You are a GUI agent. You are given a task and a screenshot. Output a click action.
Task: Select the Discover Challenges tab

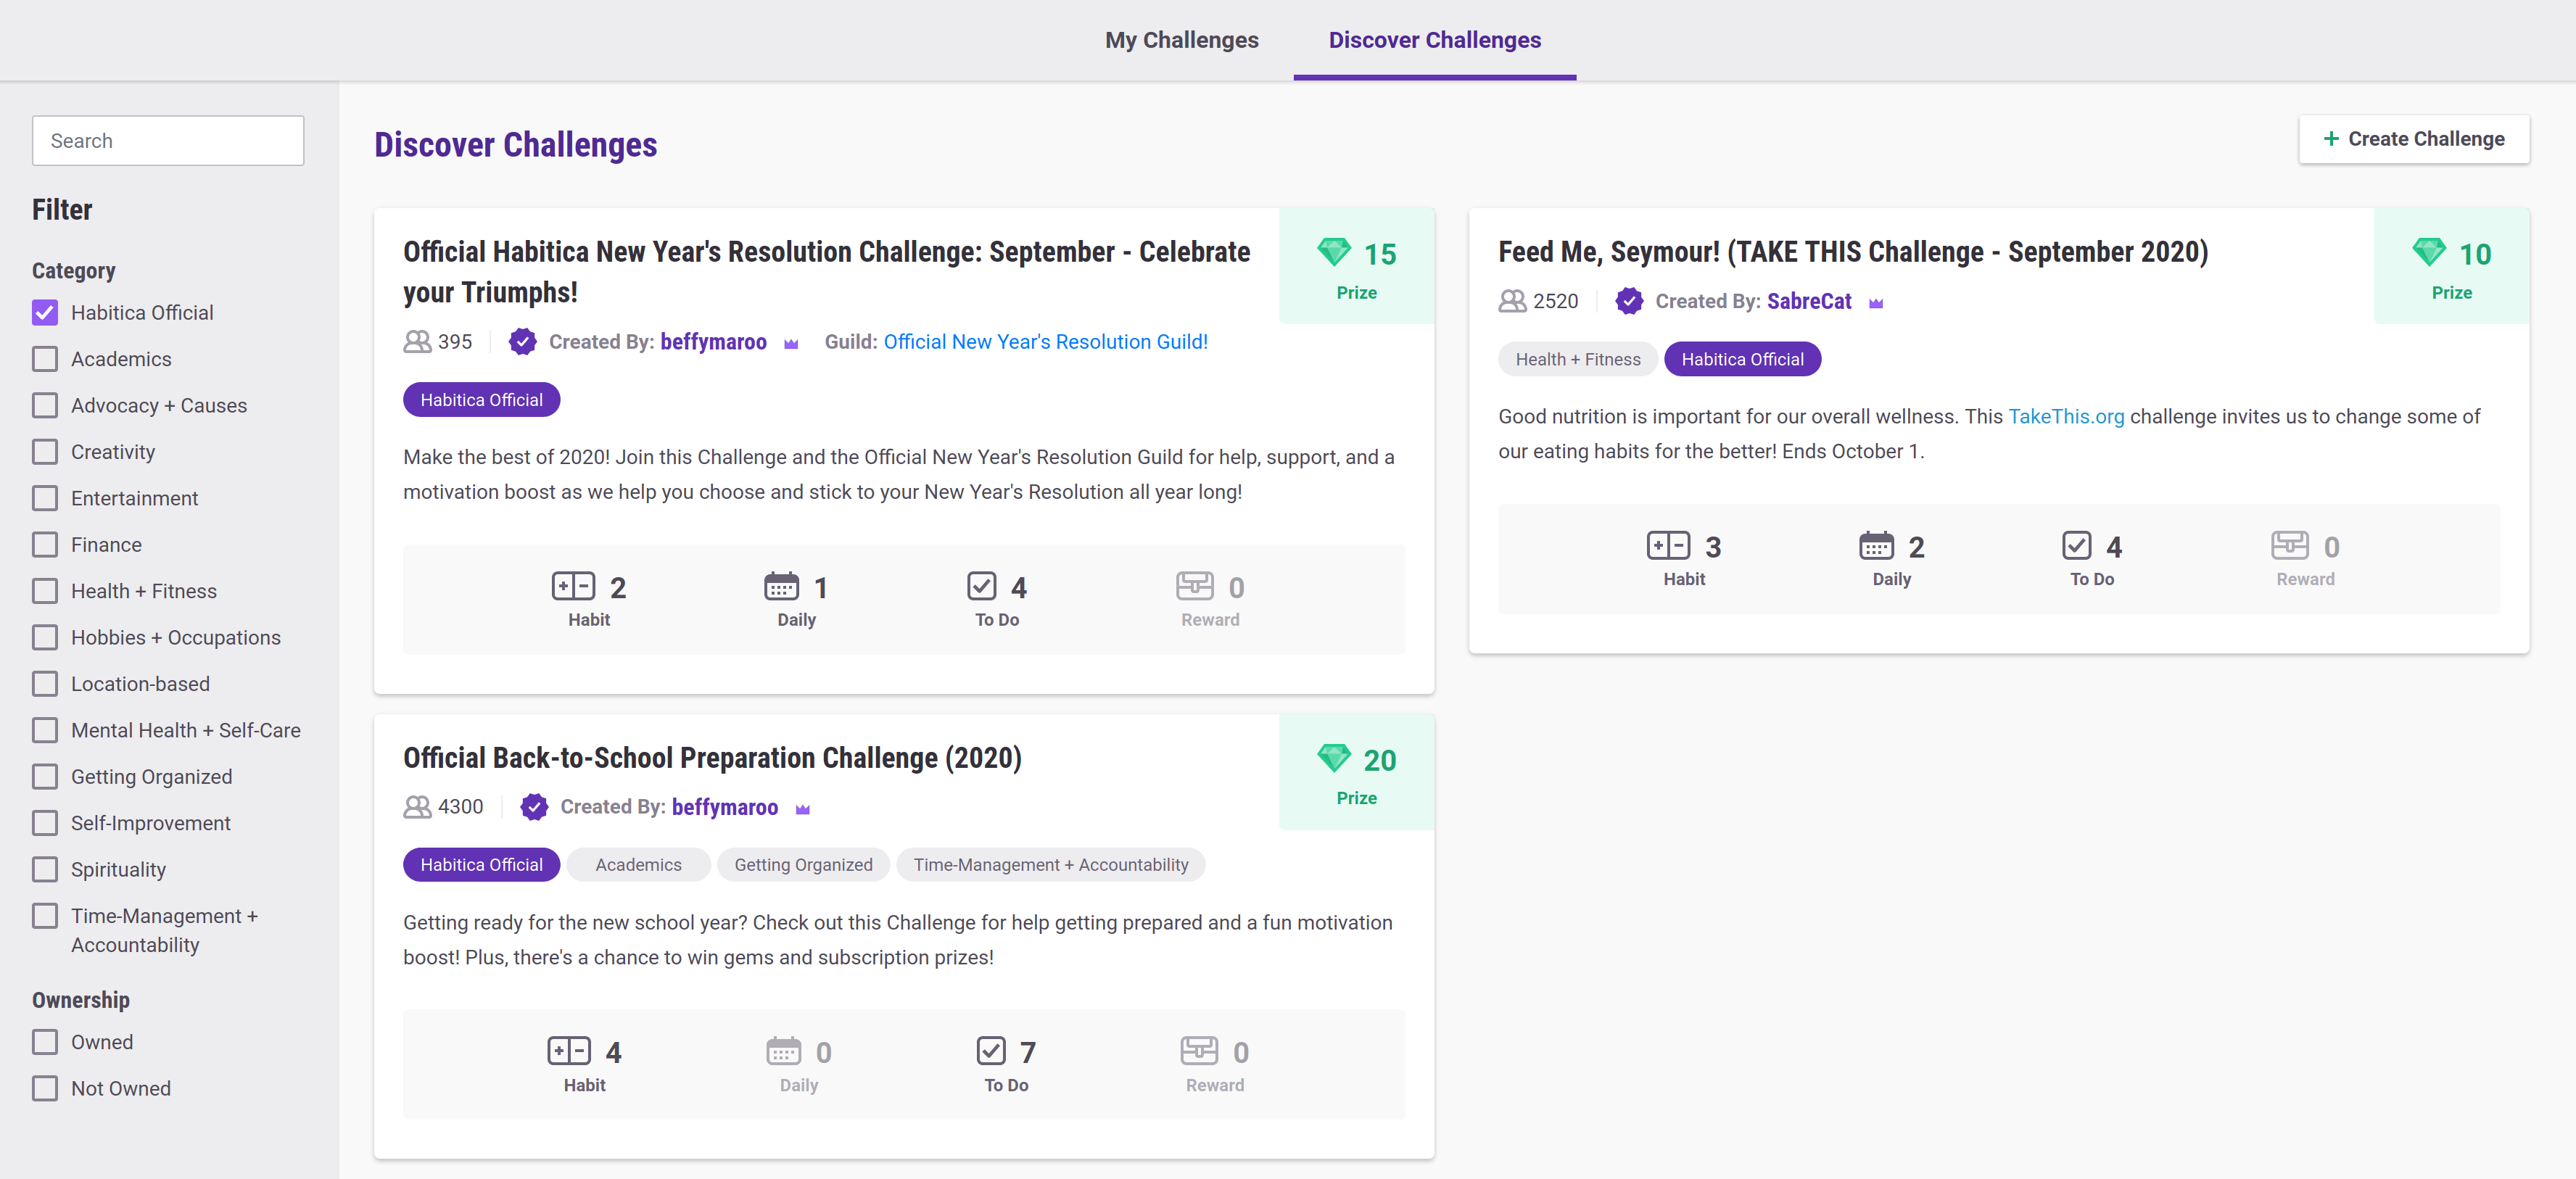point(1434,40)
